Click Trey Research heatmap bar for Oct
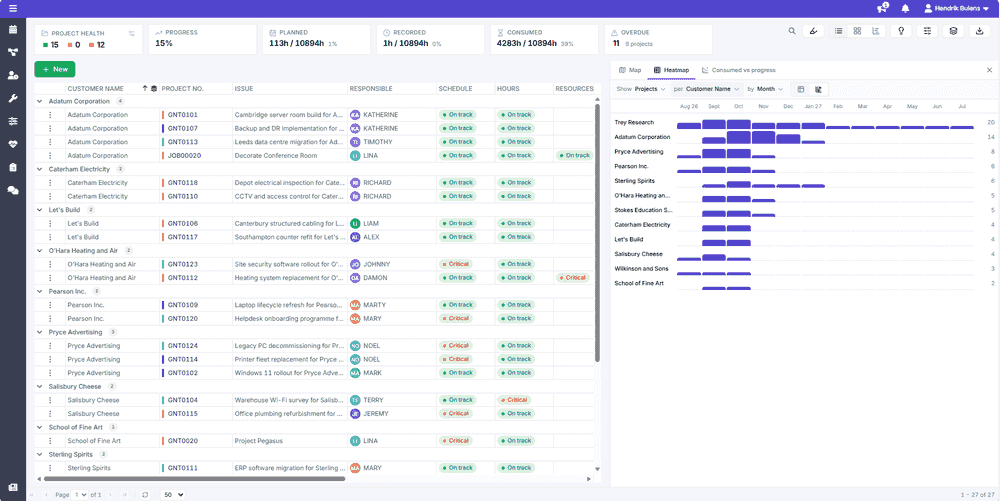1000x501 pixels. coord(739,124)
